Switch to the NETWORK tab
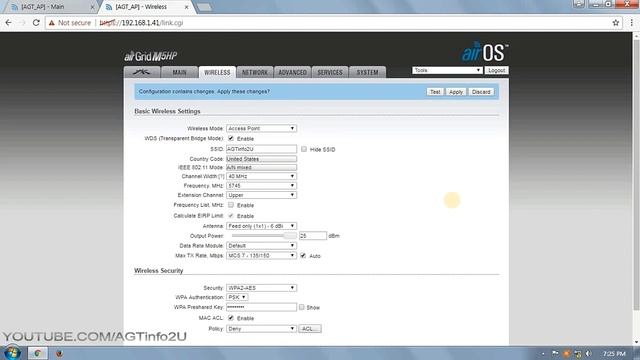 [255, 72]
